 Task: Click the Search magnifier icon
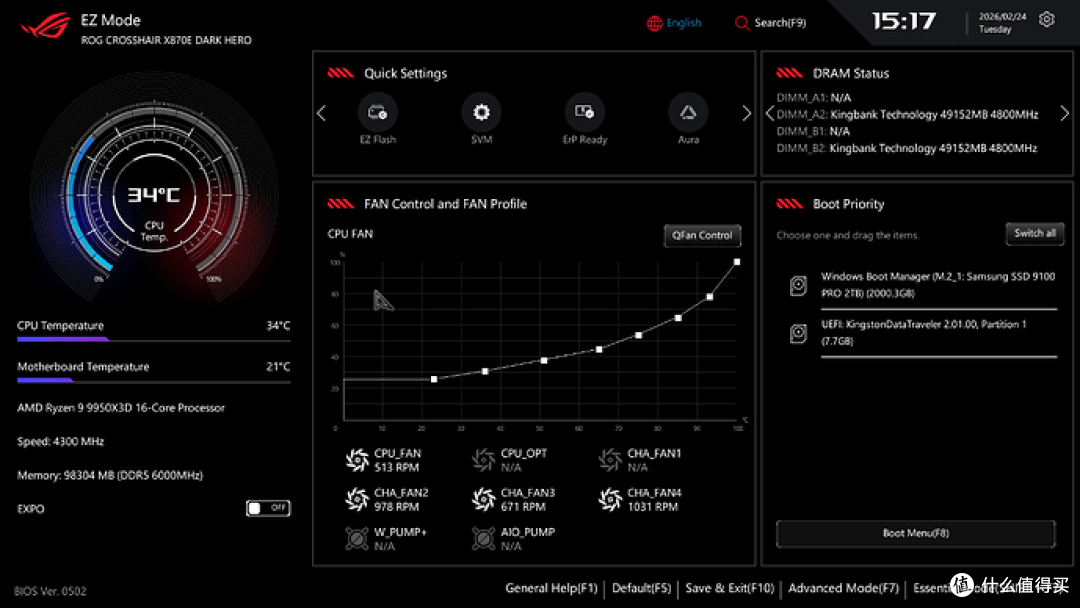coord(742,23)
